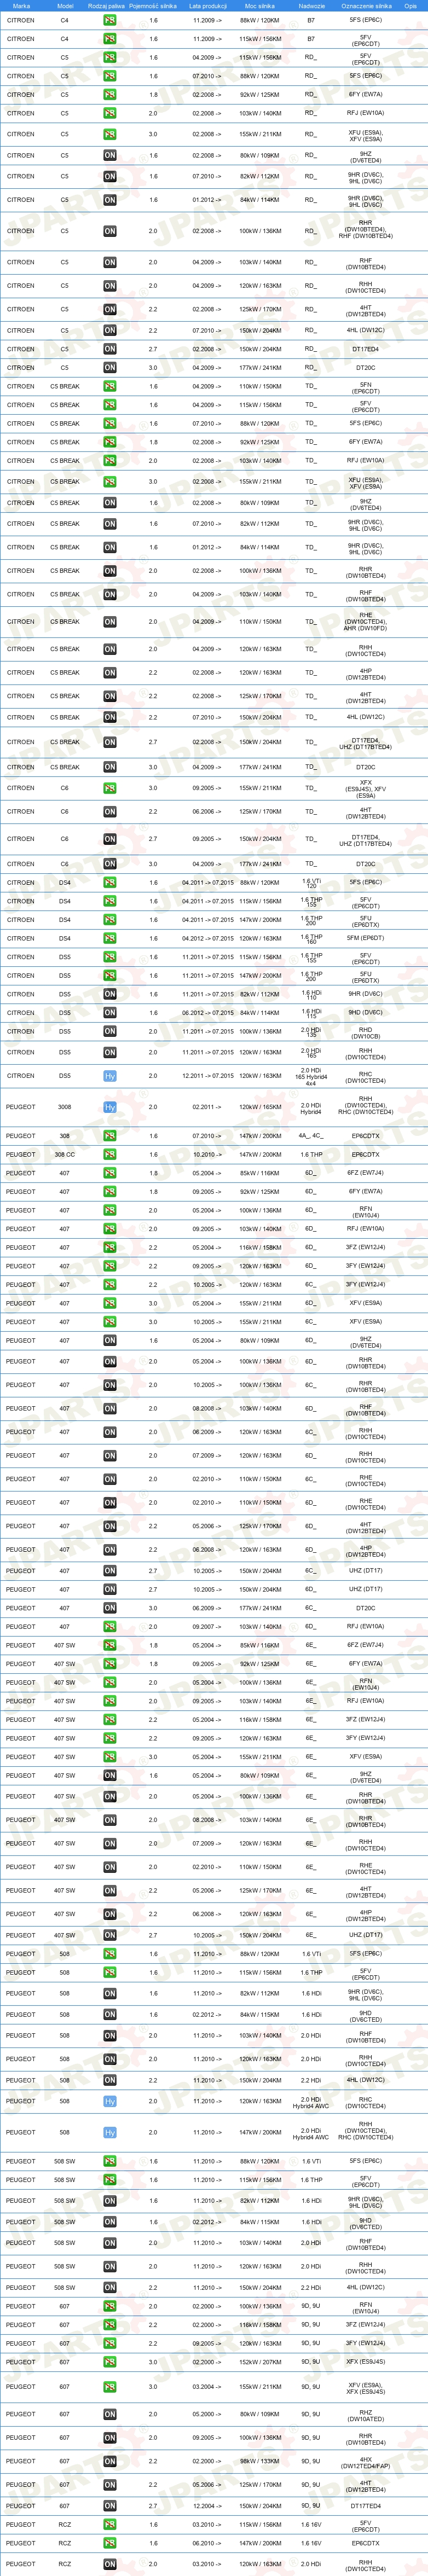Viewport: 428px width, 2576px height.
Task: Click ON diesel icon in Citroen C6 177kW row
Action: pos(110,864)
